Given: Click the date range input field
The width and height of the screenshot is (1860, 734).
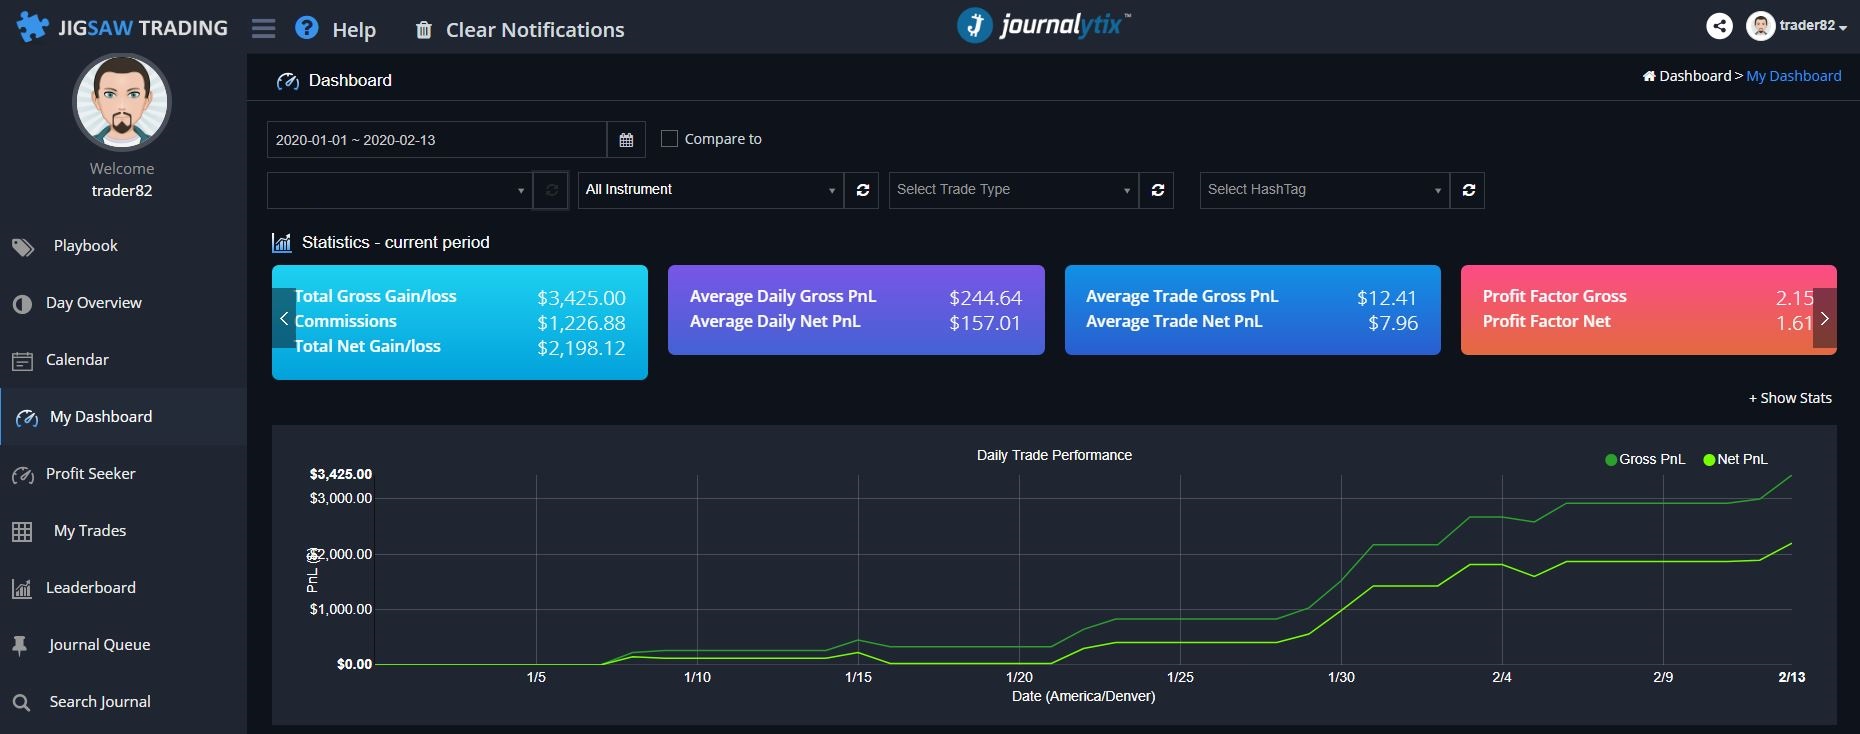Looking at the screenshot, I should 437,140.
